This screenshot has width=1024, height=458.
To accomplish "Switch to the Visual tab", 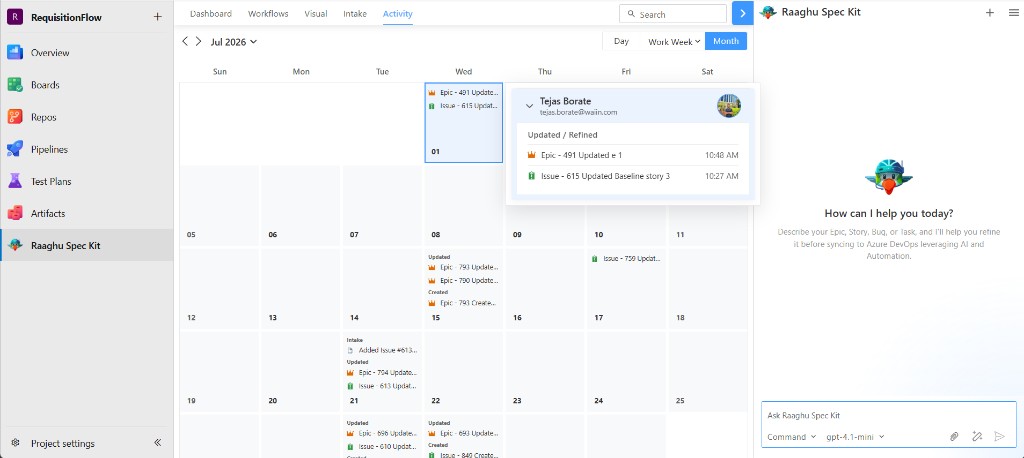I will tap(316, 14).
